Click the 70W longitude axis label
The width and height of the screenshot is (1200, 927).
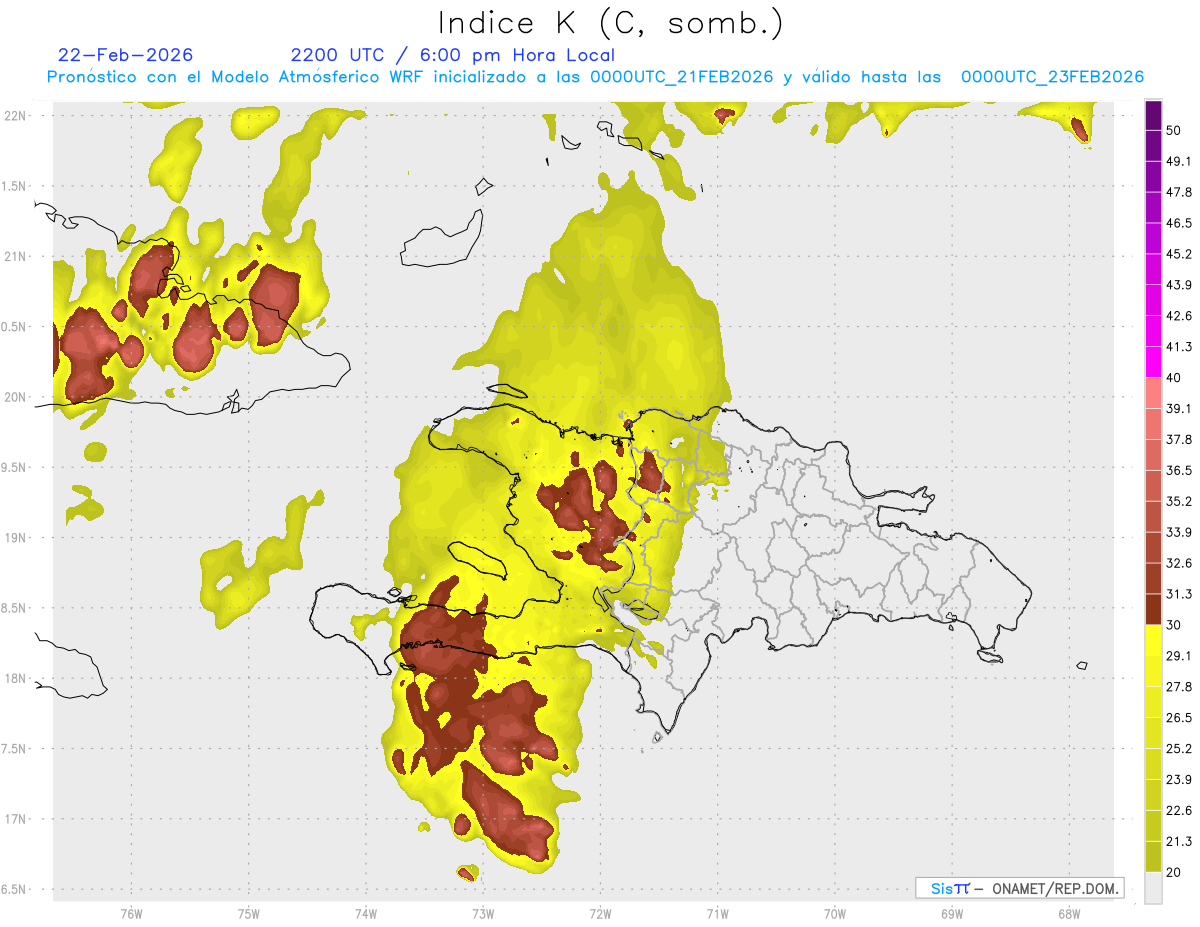pos(834,912)
